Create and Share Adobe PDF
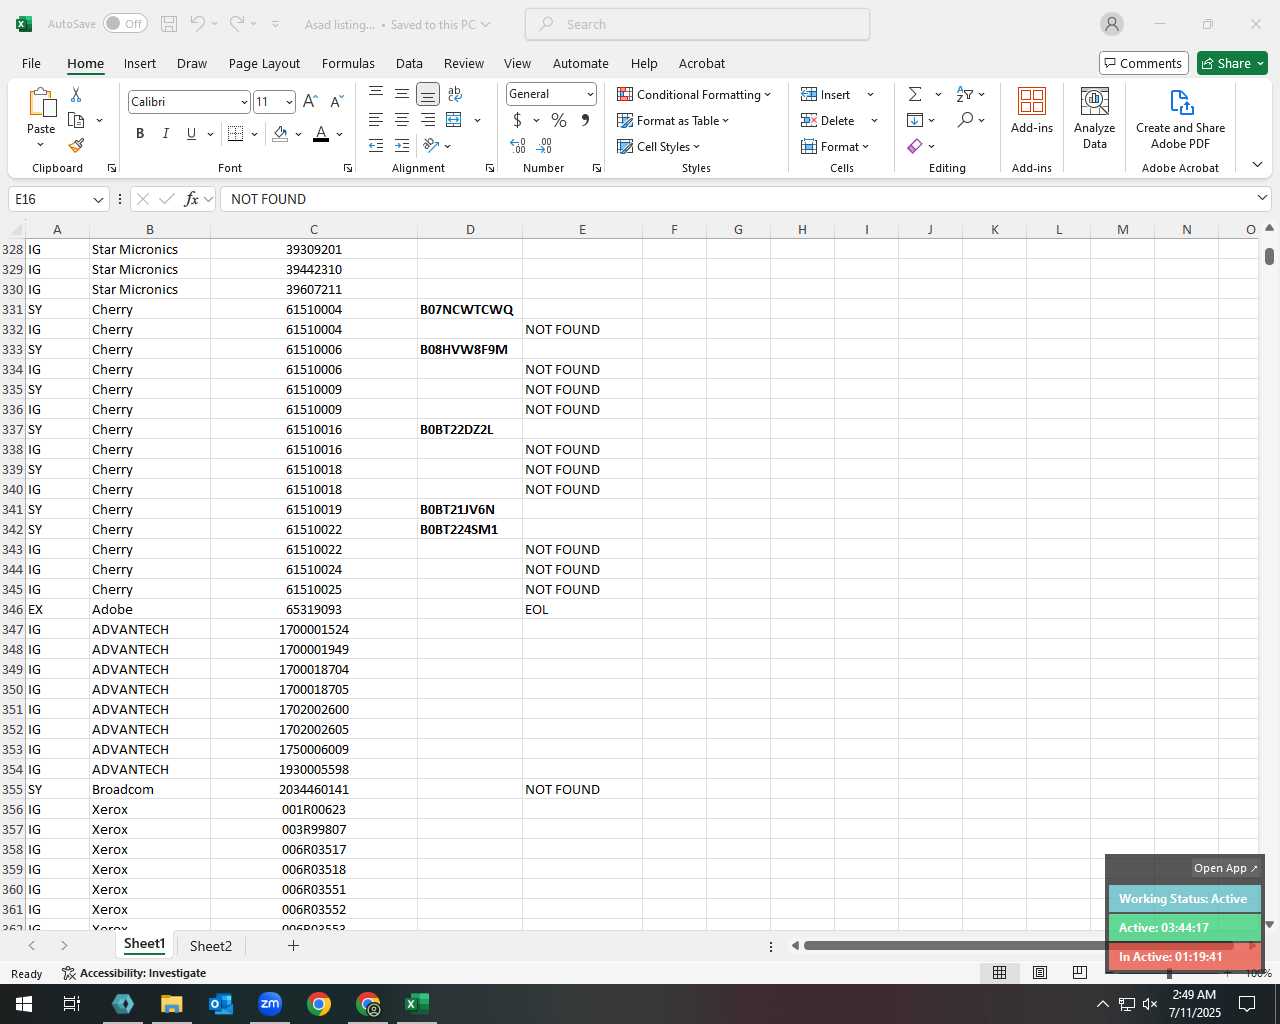This screenshot has height=1024, width=1280. (x=1180, y=118)
